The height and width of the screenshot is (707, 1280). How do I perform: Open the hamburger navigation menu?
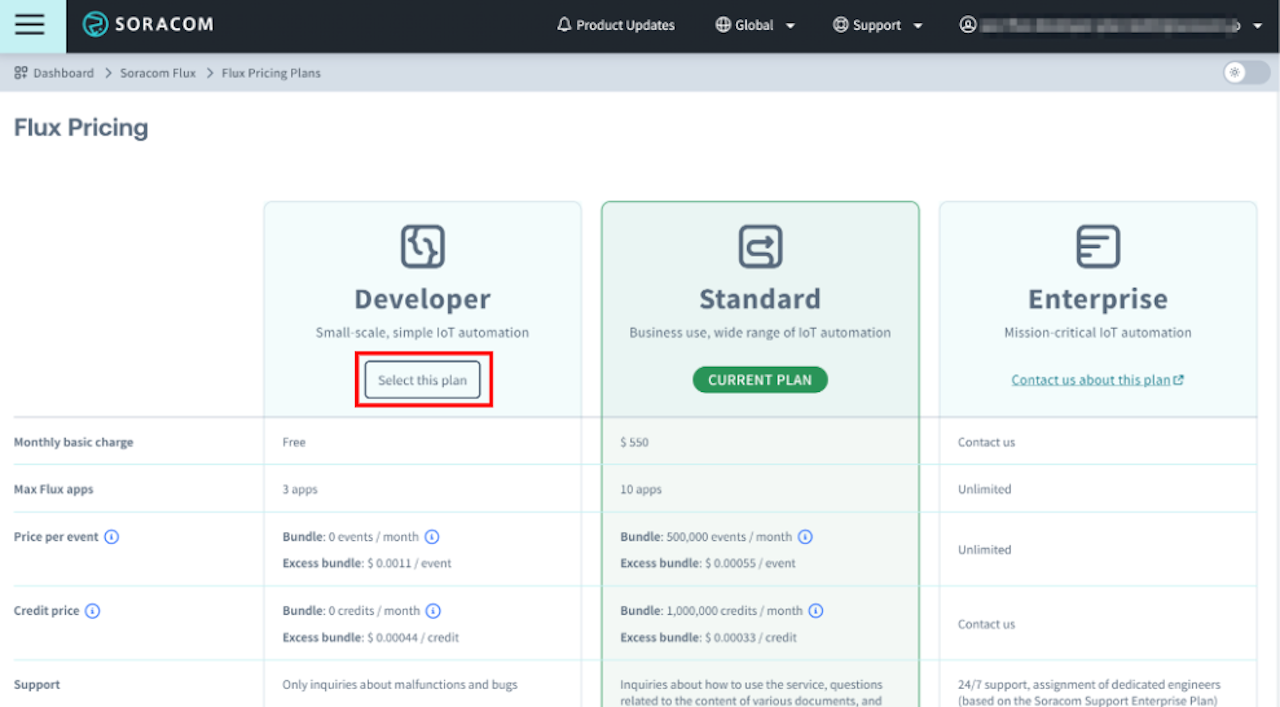coord(31,25)
